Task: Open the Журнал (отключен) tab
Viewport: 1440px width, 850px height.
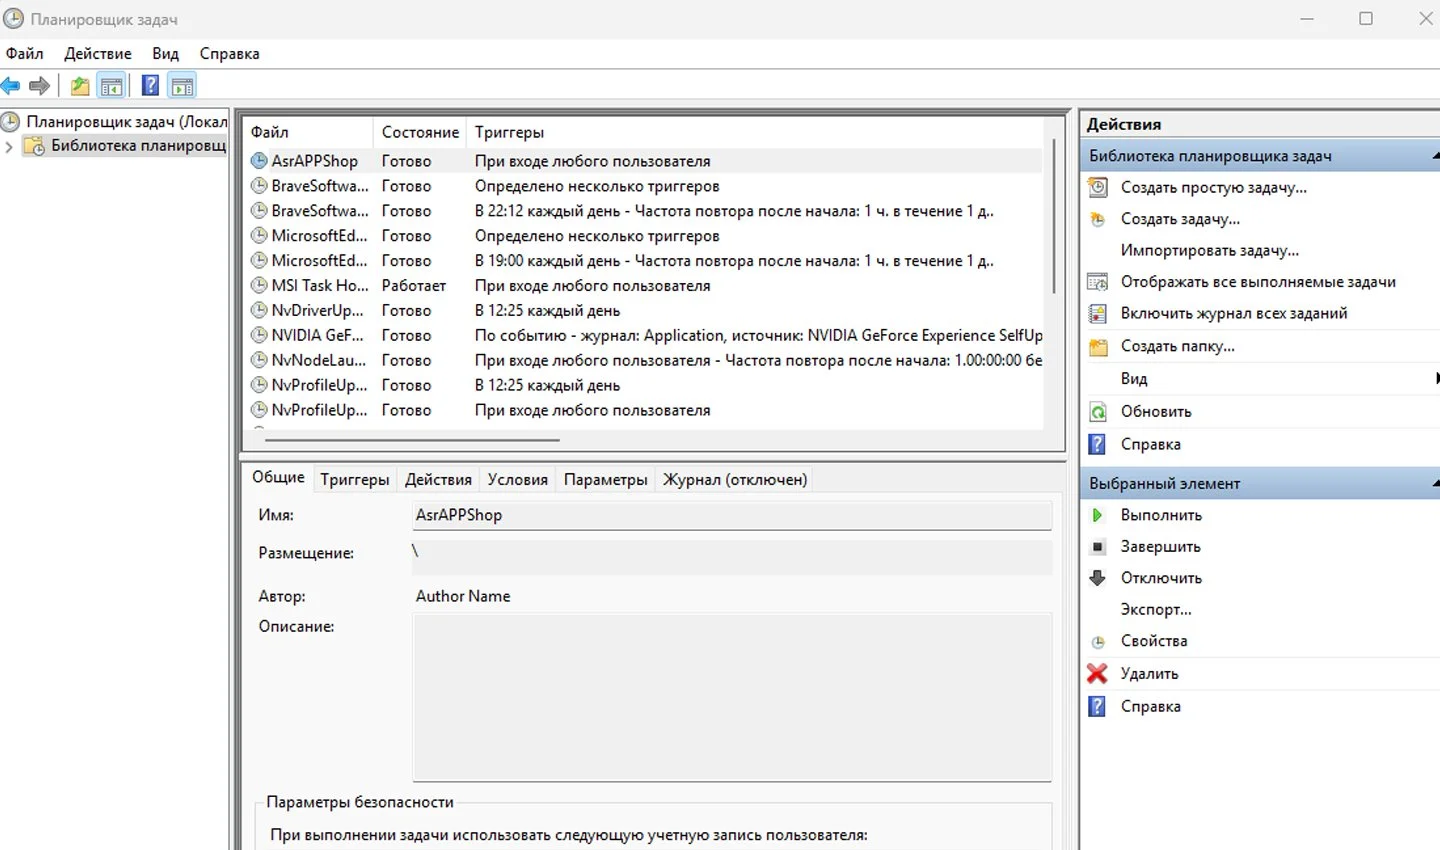Action: click(735, 480)
